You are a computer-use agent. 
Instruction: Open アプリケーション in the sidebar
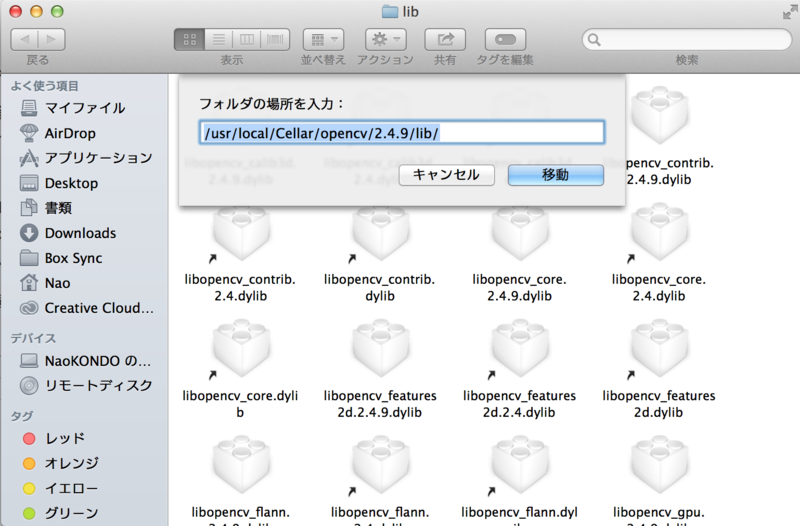click(84, 158)
